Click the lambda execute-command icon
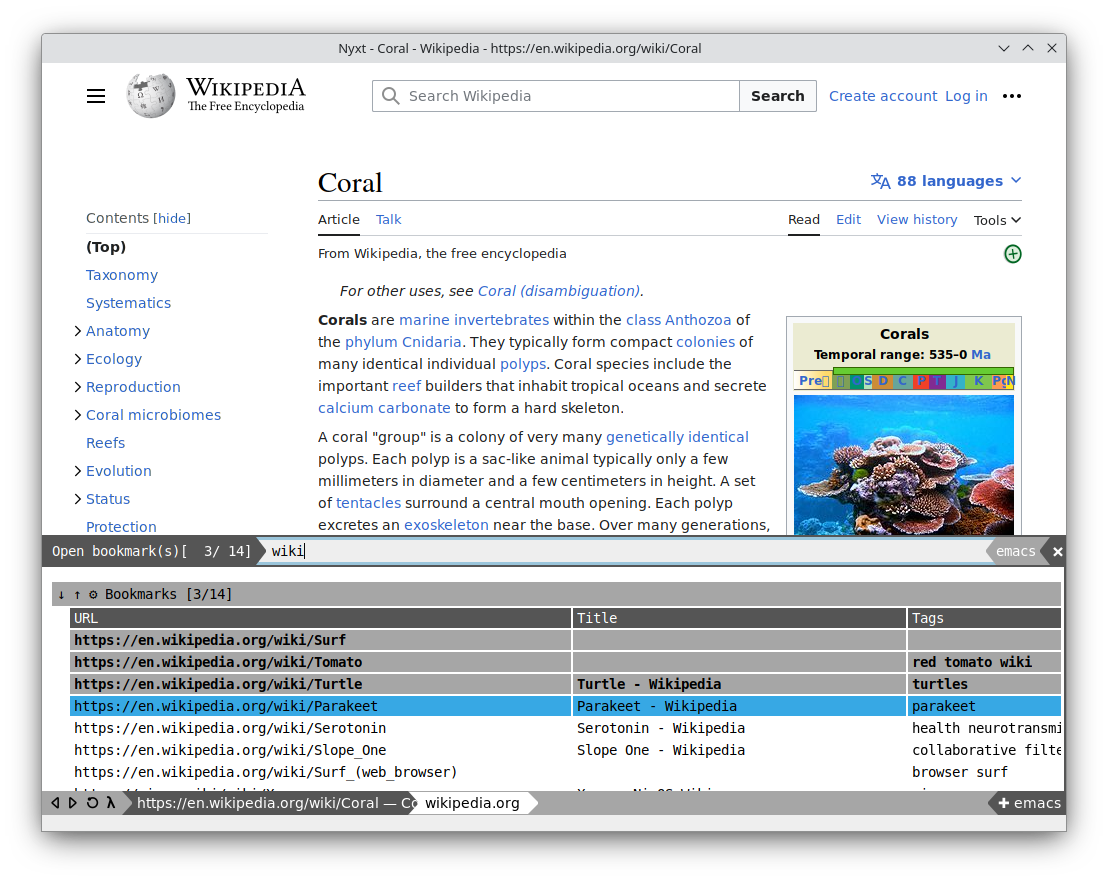 pyautogui.click(x=110, y=803)
